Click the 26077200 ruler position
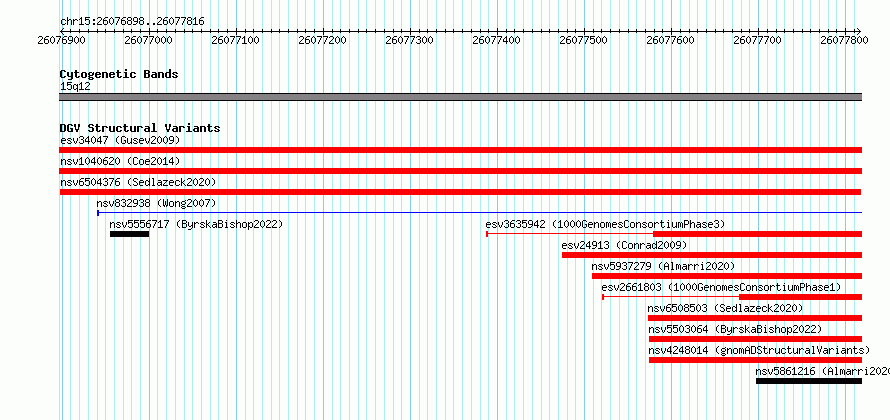The image size is (890, 420). tap(322, 40)
